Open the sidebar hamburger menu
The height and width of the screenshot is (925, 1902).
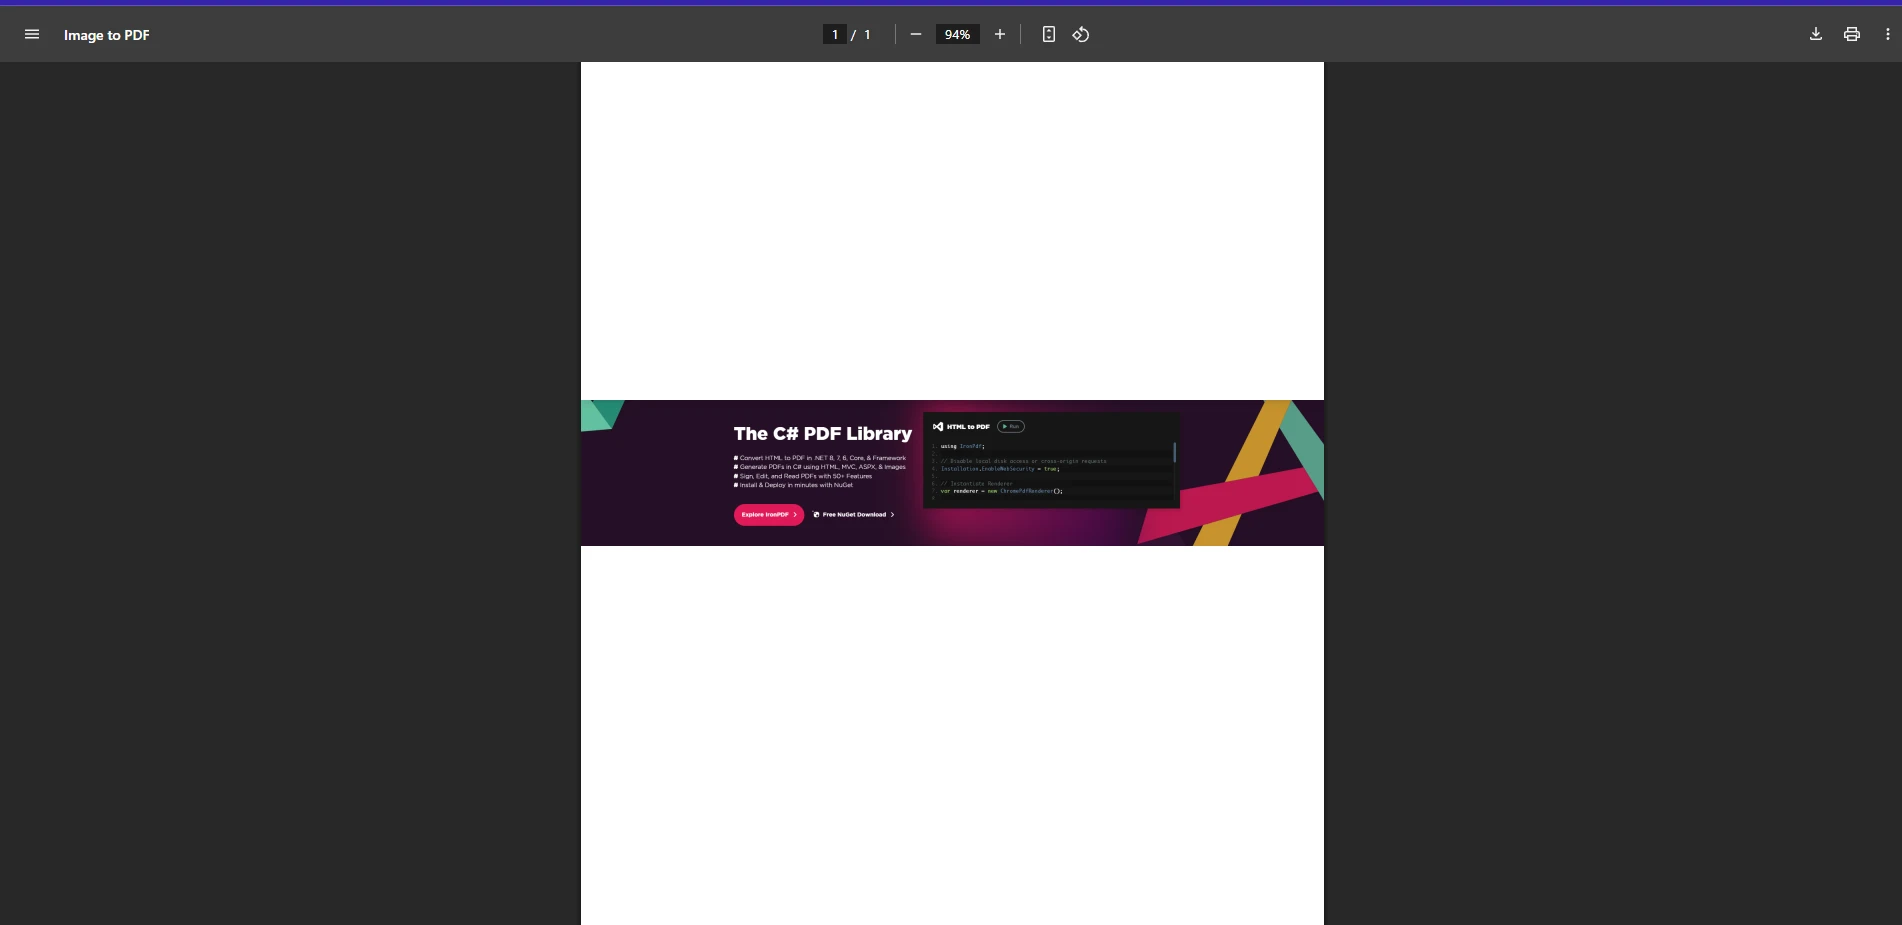pos(32,35)
